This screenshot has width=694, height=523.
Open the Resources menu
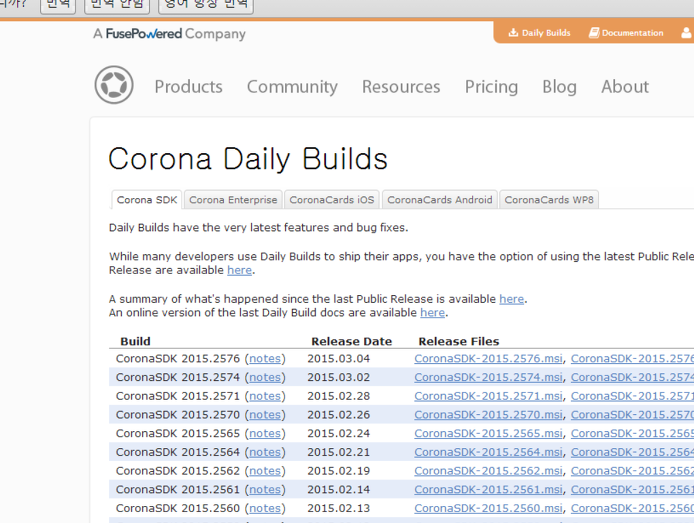click(x=401, y=87)
